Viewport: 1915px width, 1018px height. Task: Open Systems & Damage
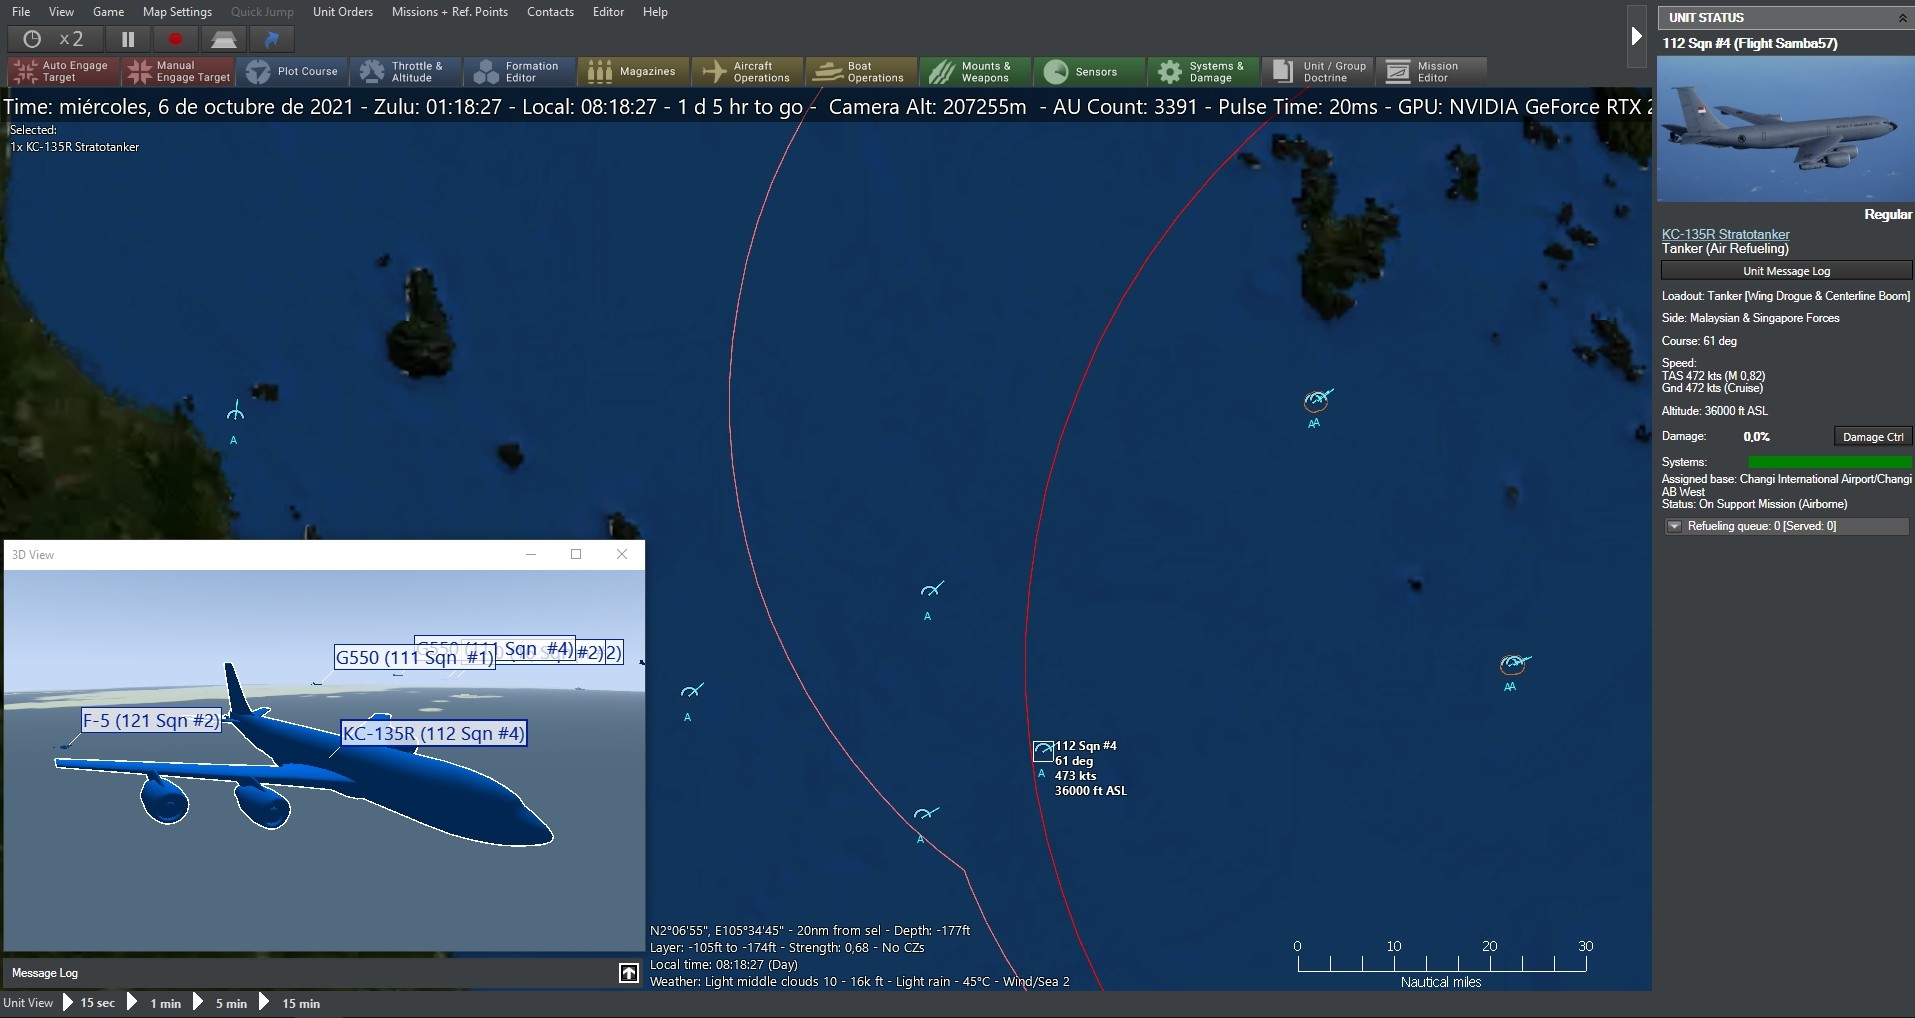tap(1201, 71)
